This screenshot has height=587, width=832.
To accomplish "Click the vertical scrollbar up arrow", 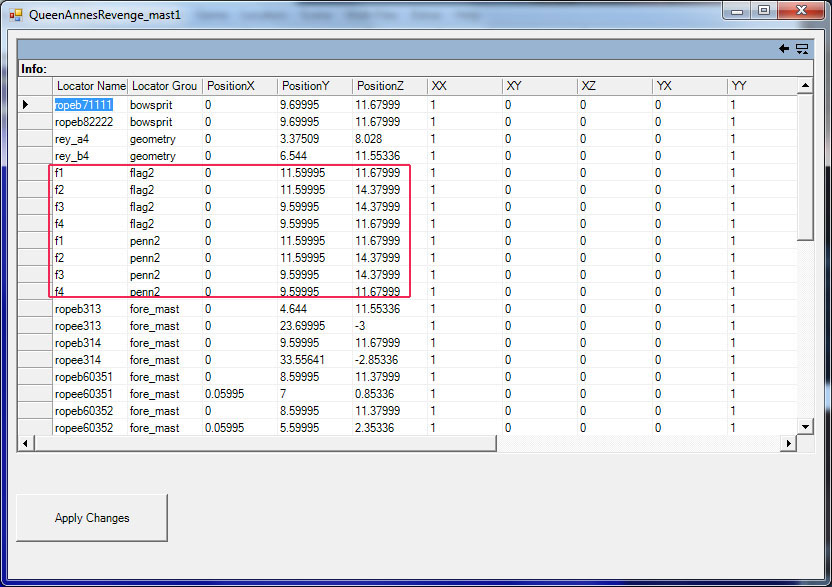I will [x=805, y=85].
